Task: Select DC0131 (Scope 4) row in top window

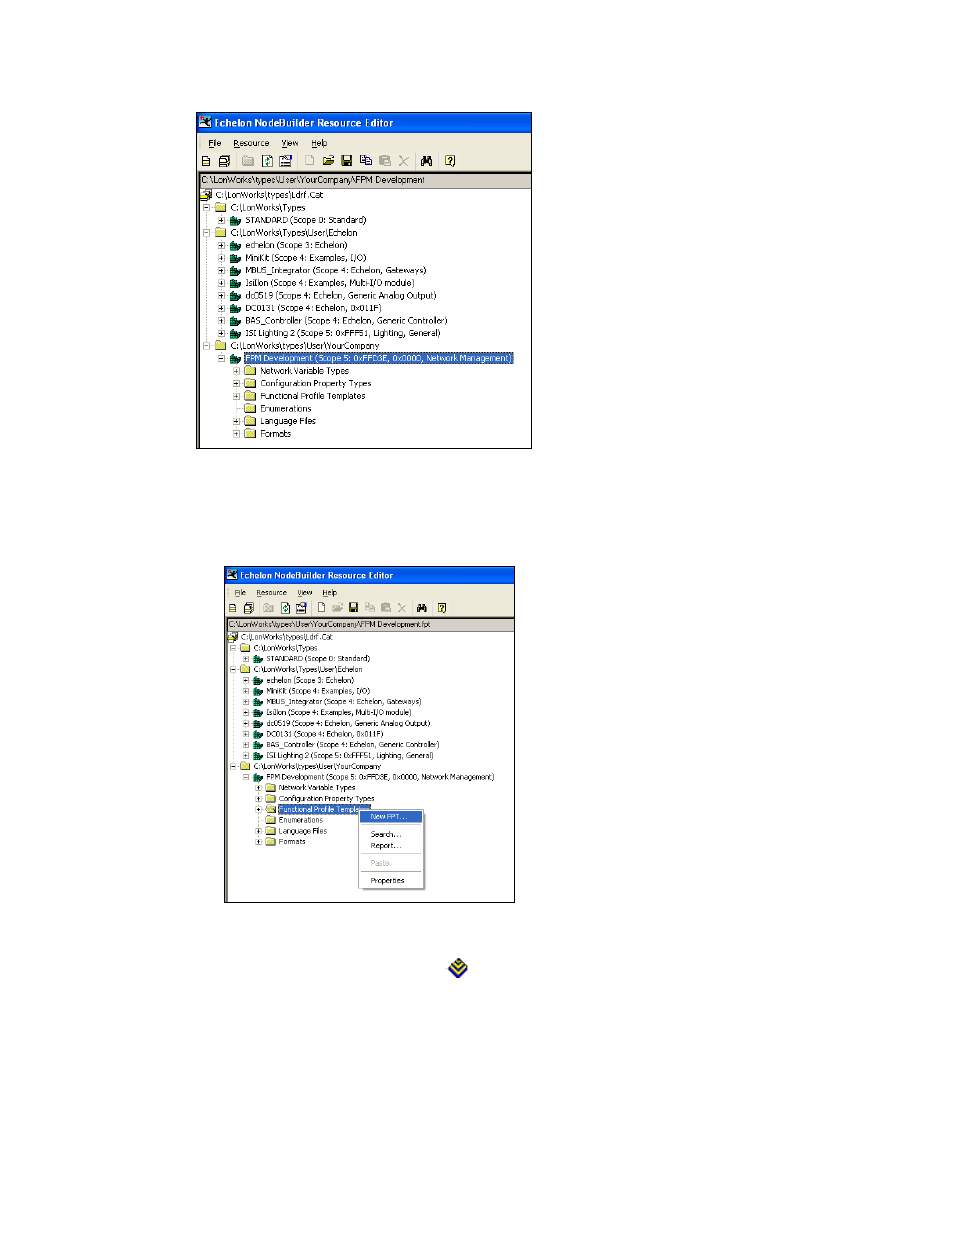Action: [313, 308]
